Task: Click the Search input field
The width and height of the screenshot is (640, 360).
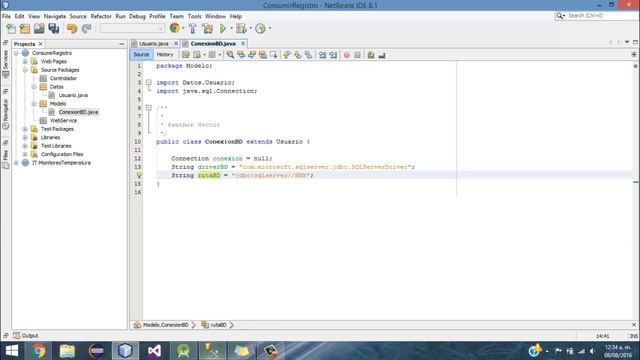Action: point(602,16)
